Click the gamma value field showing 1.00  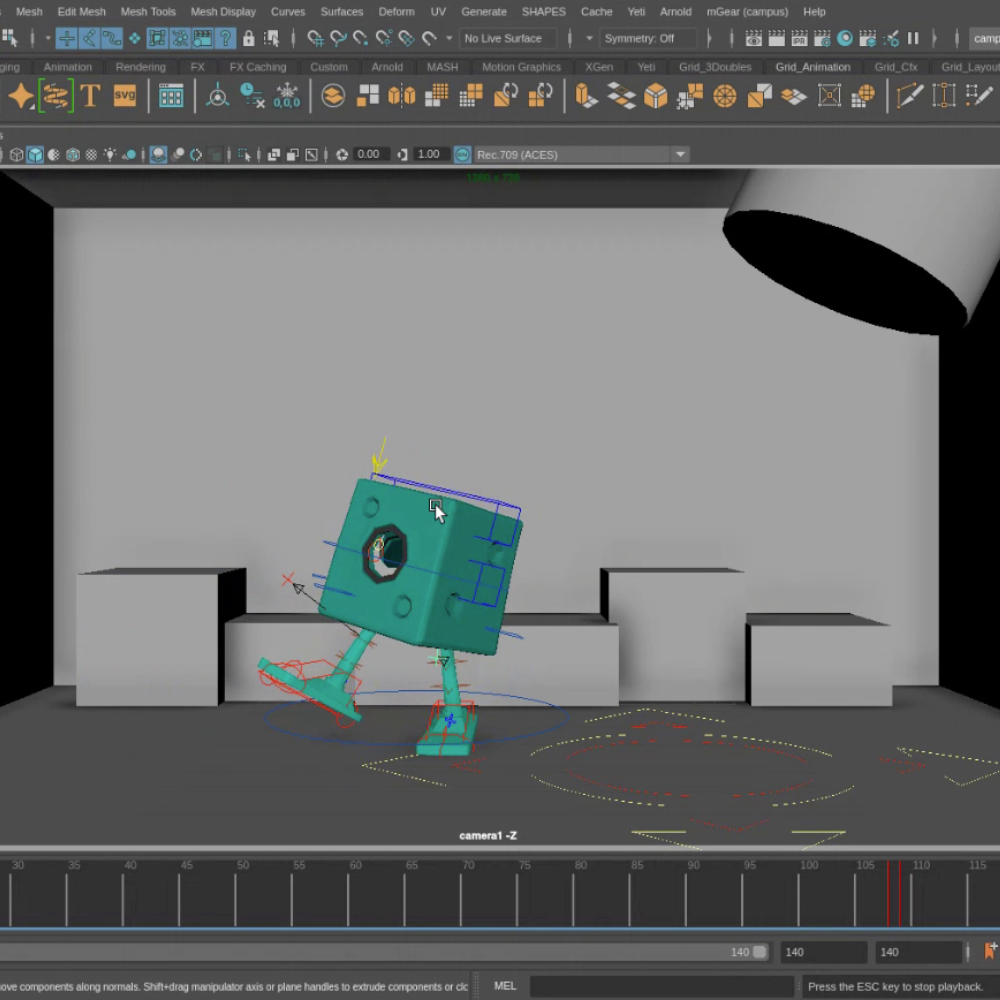429,155
